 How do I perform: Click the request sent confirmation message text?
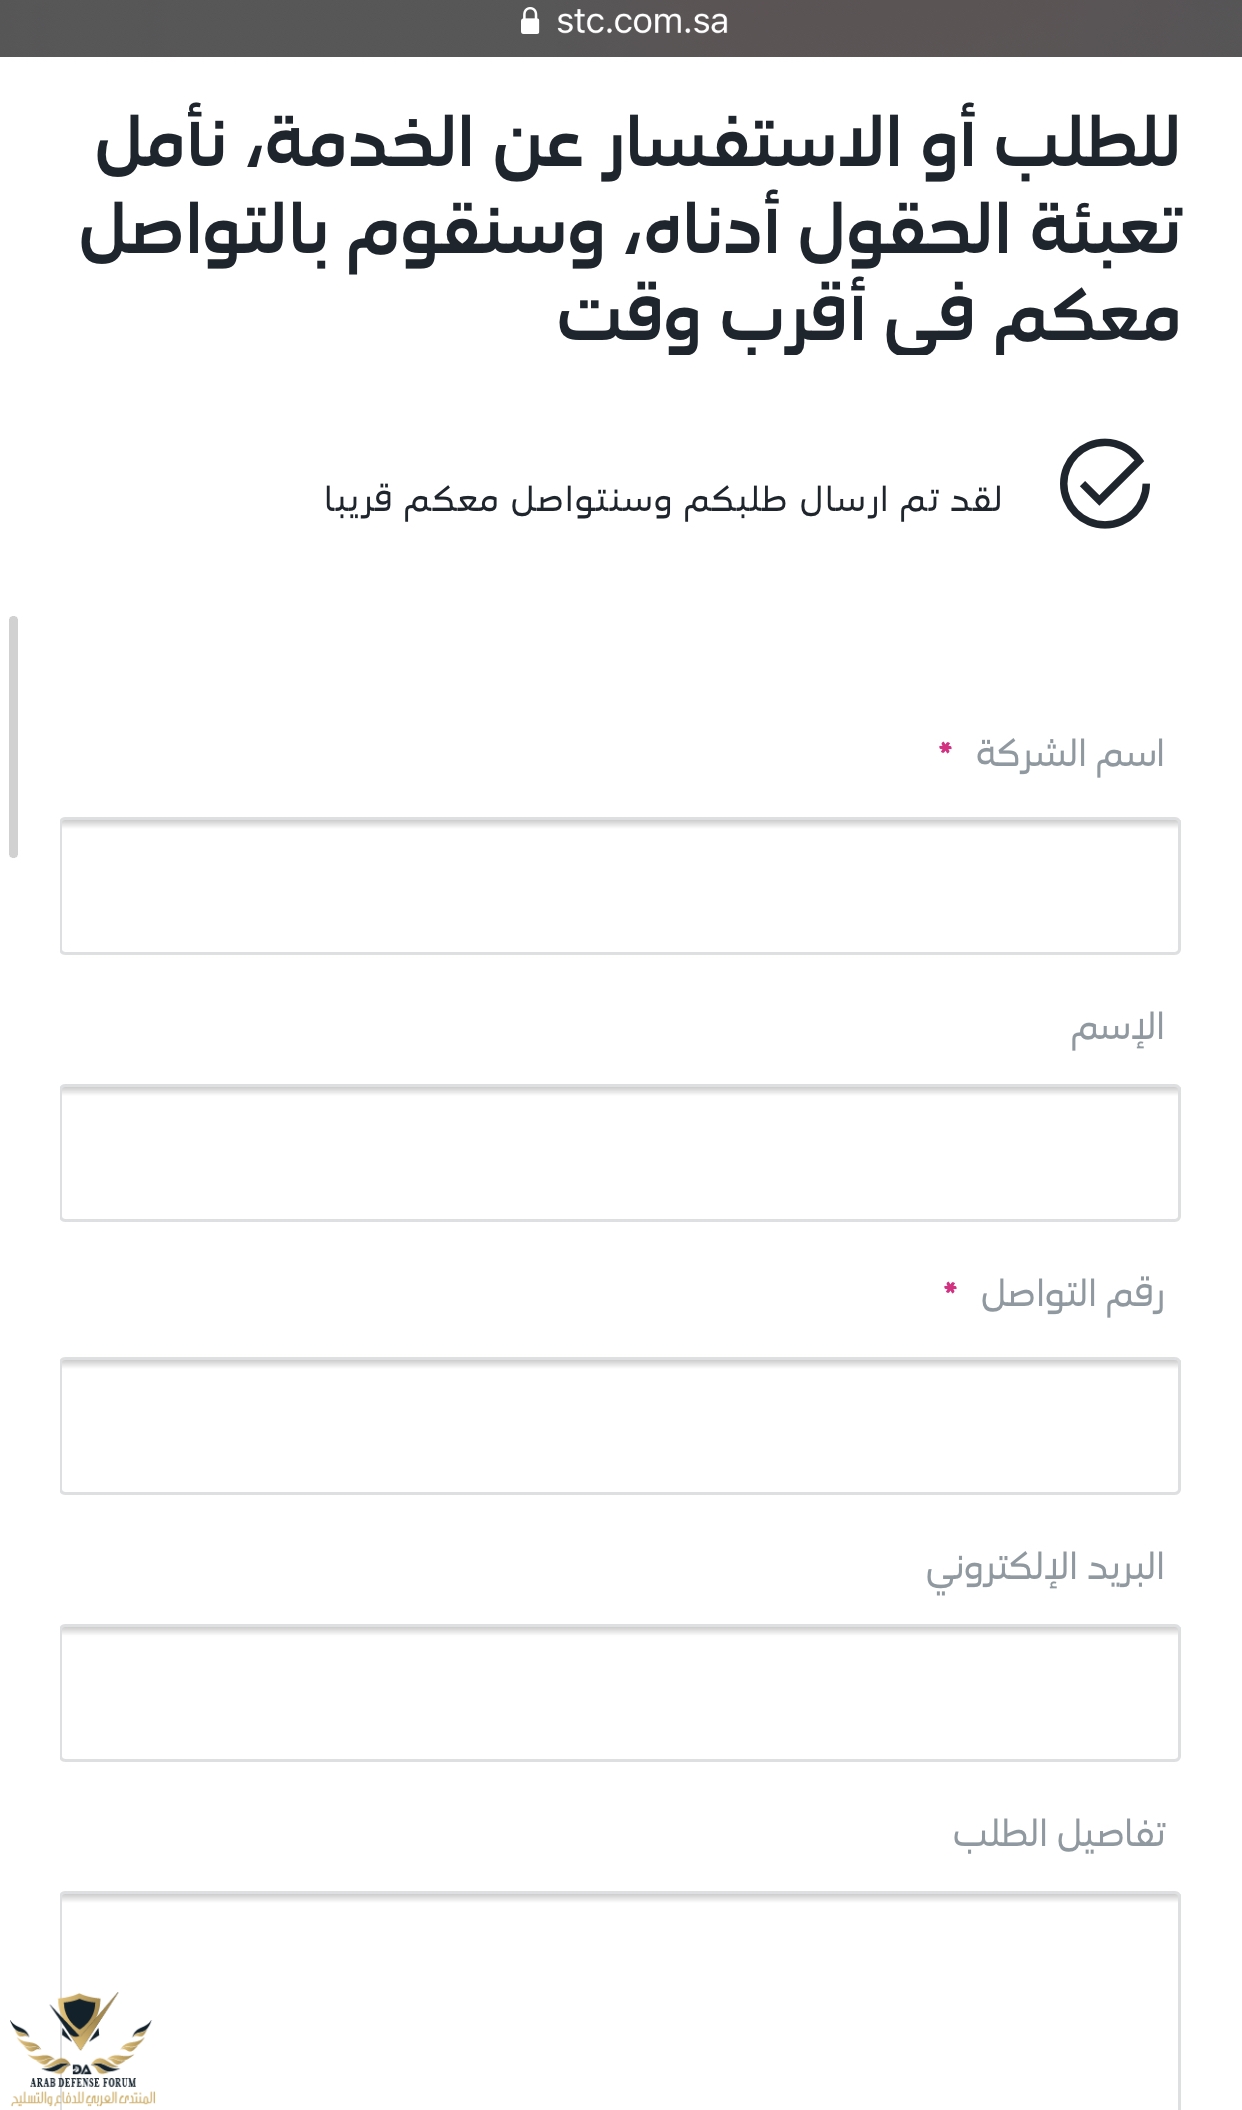663,499
